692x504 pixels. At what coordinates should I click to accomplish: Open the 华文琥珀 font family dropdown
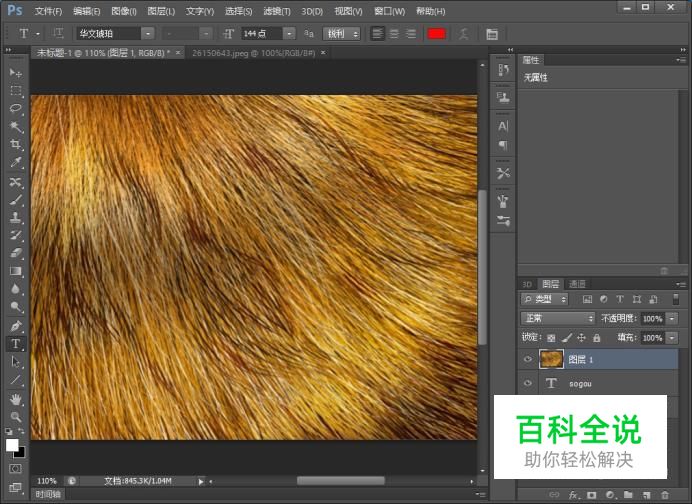click(x=147, y=34)
